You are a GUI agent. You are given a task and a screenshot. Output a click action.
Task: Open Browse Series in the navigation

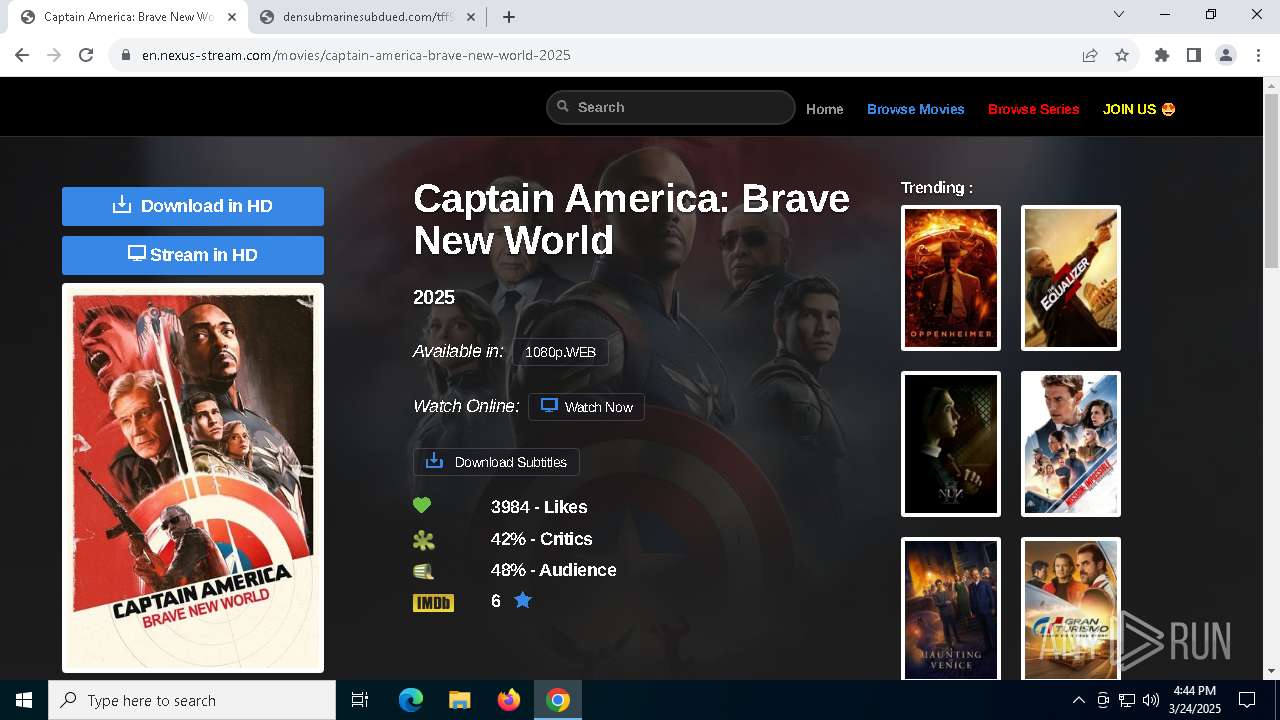pos(1034,109)
